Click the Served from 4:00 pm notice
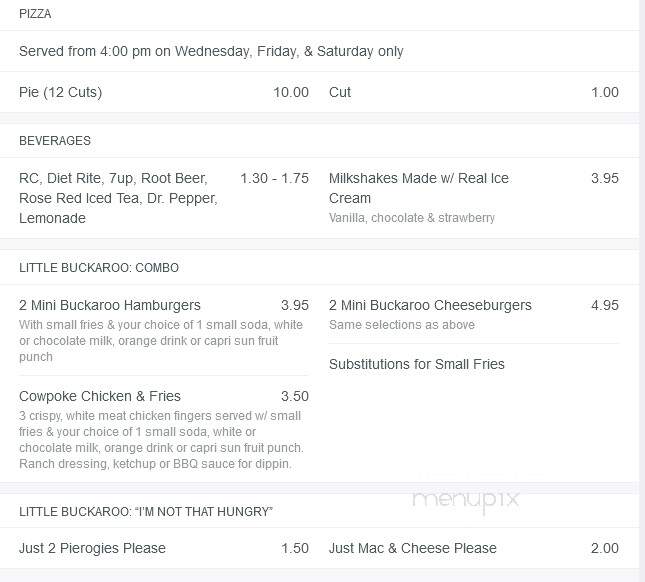 click(211, 51)
